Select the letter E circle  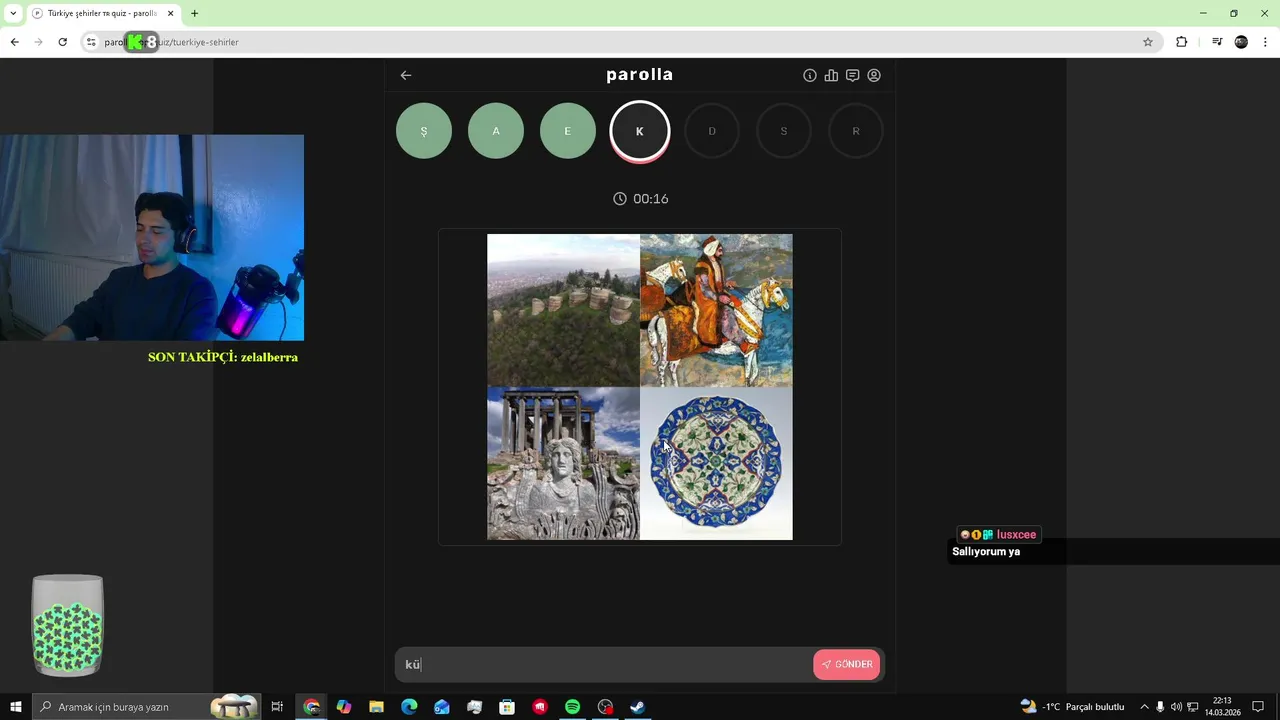point(568,131)
